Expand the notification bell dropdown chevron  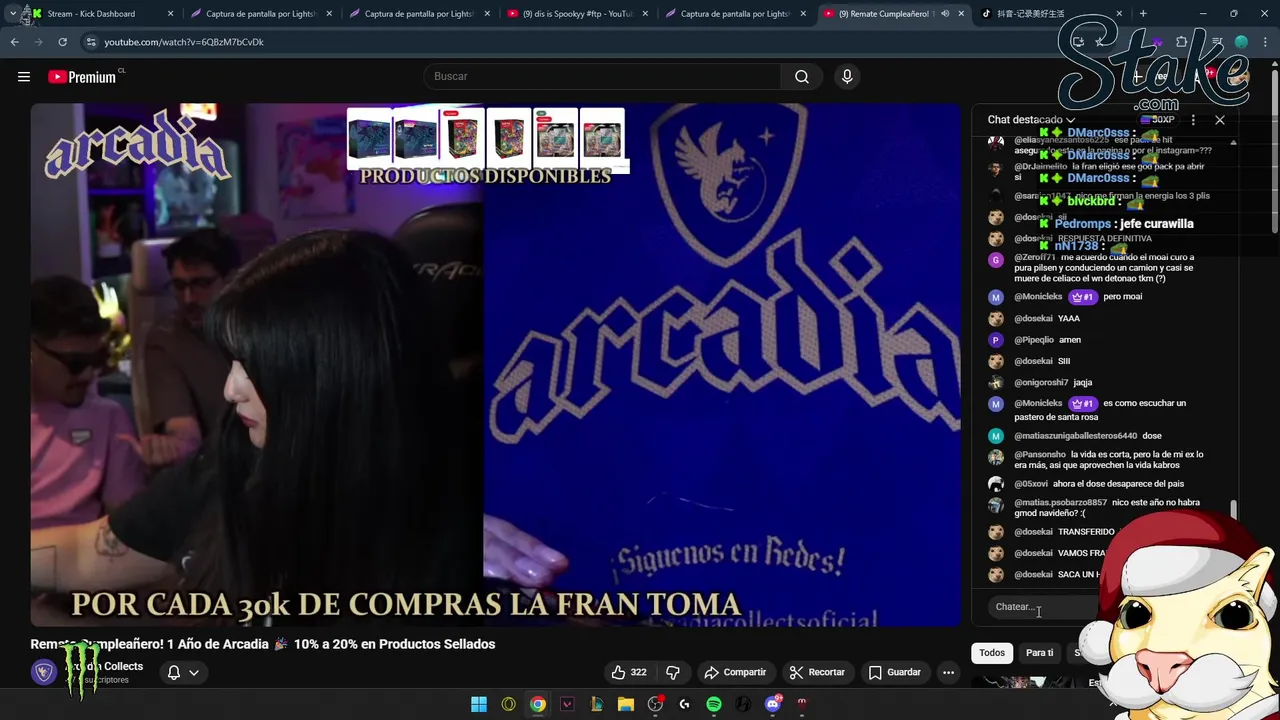(194, 672)
